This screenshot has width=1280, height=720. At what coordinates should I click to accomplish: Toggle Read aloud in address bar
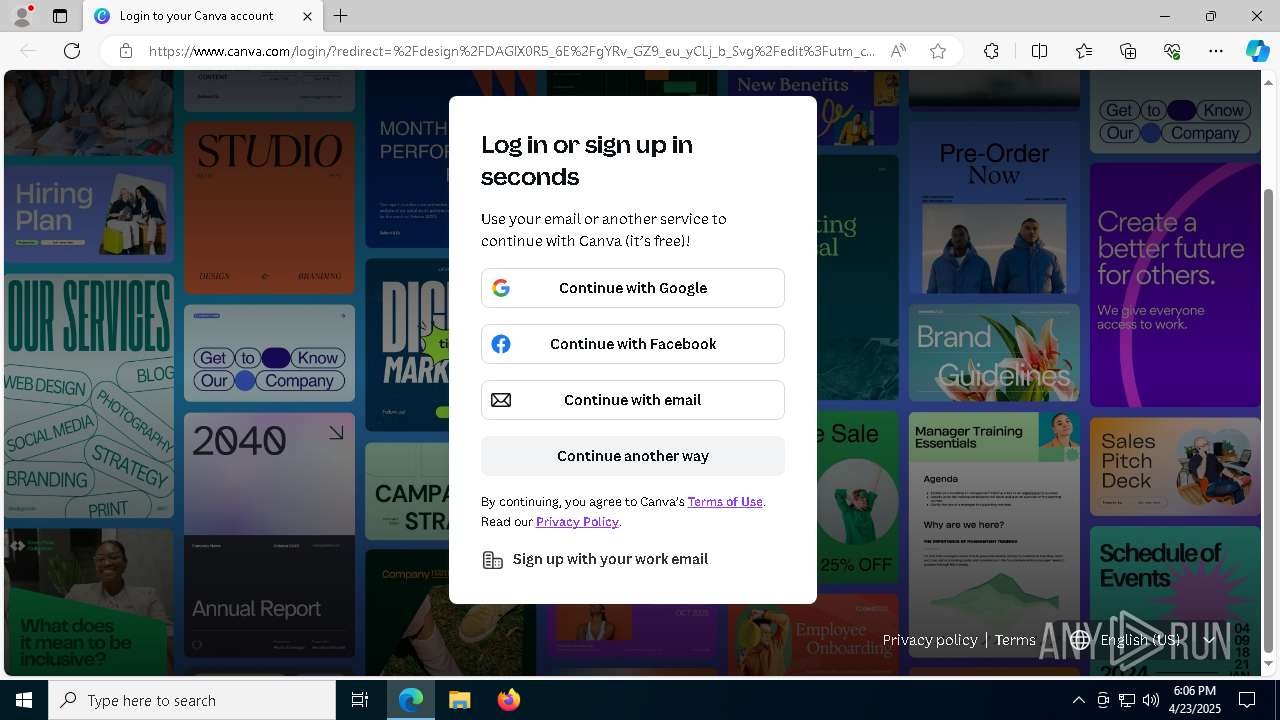point(898,51)
